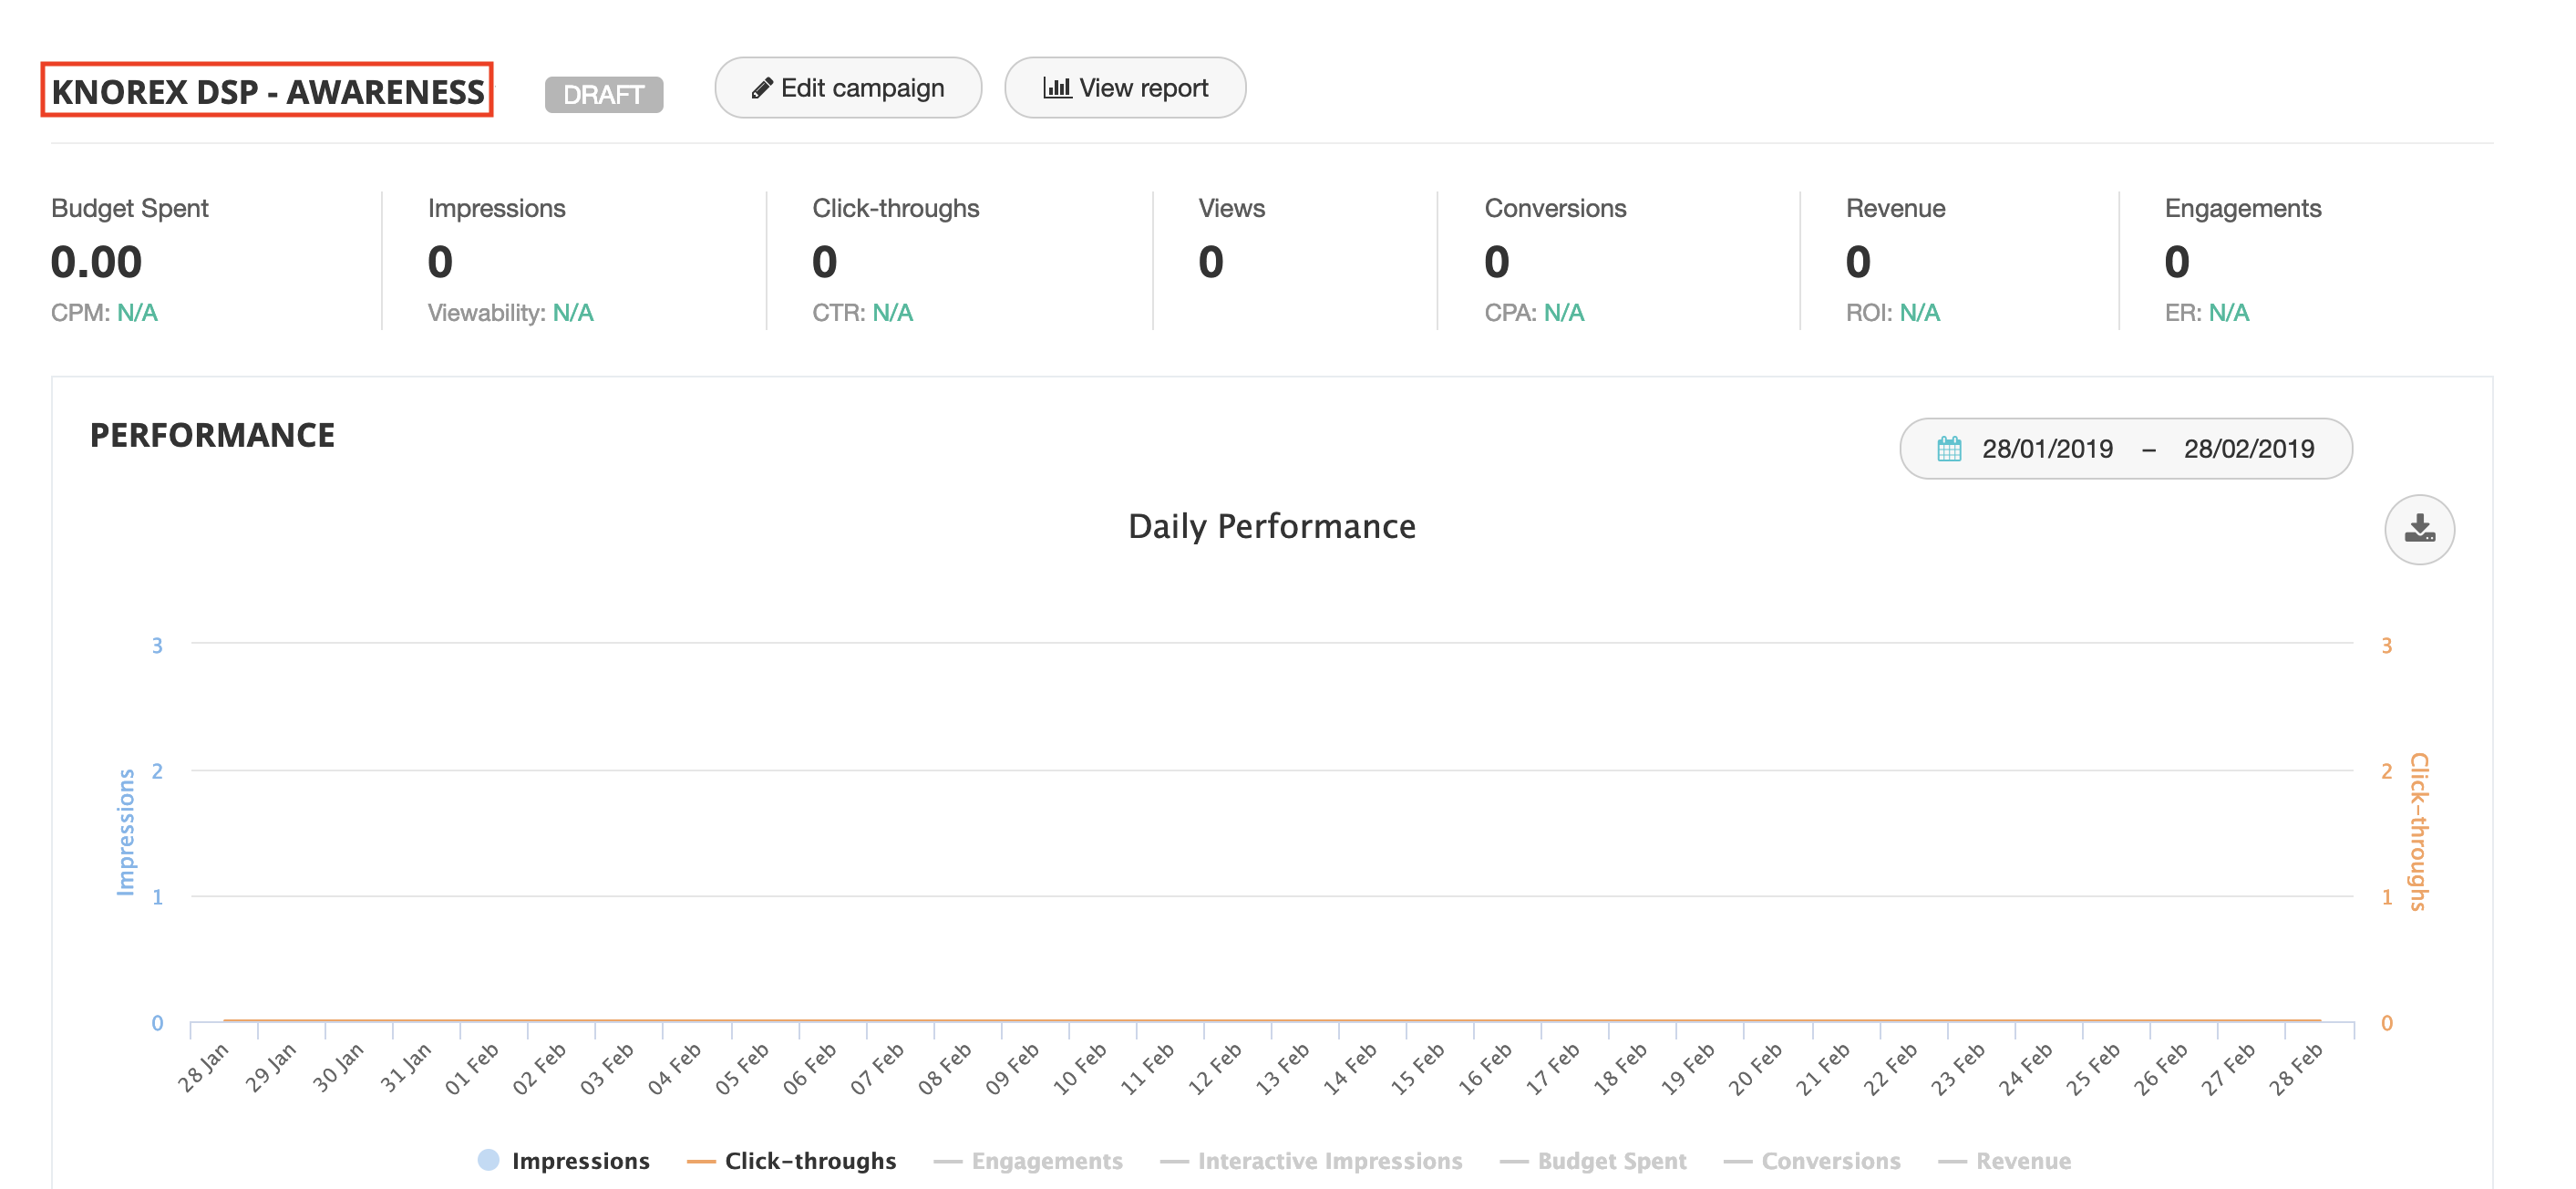
Task: Enable the Interactive Impressions legend series
Action: point(1311,1160)
